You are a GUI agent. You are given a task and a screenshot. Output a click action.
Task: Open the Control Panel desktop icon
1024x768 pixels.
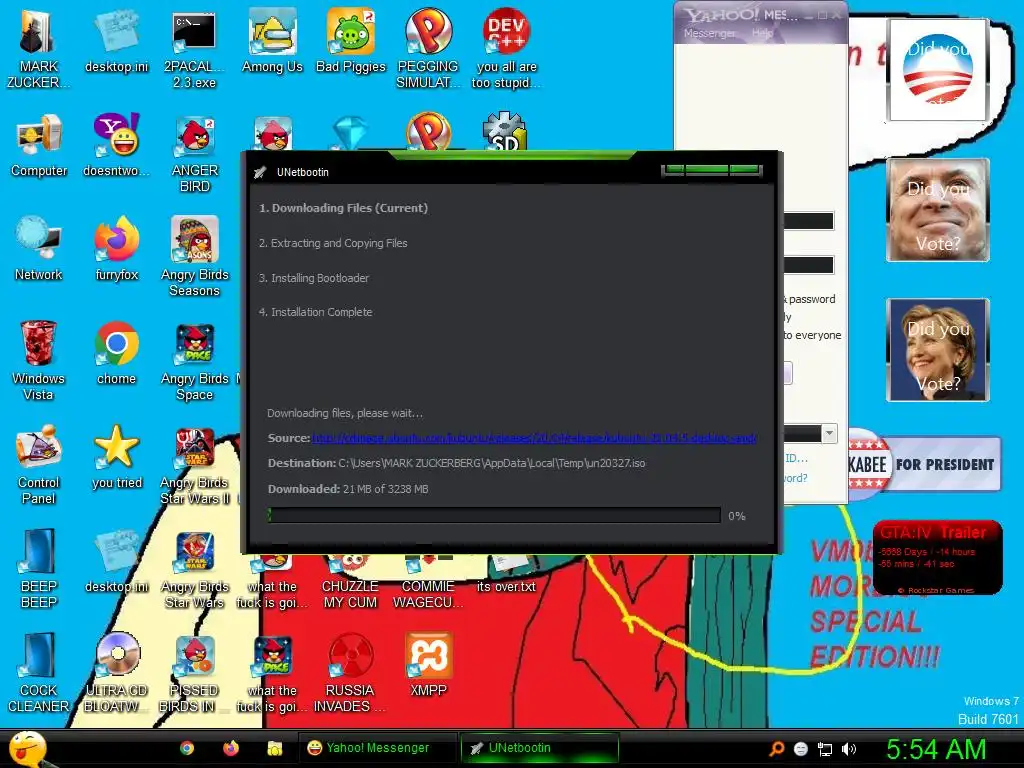(39, 465)
